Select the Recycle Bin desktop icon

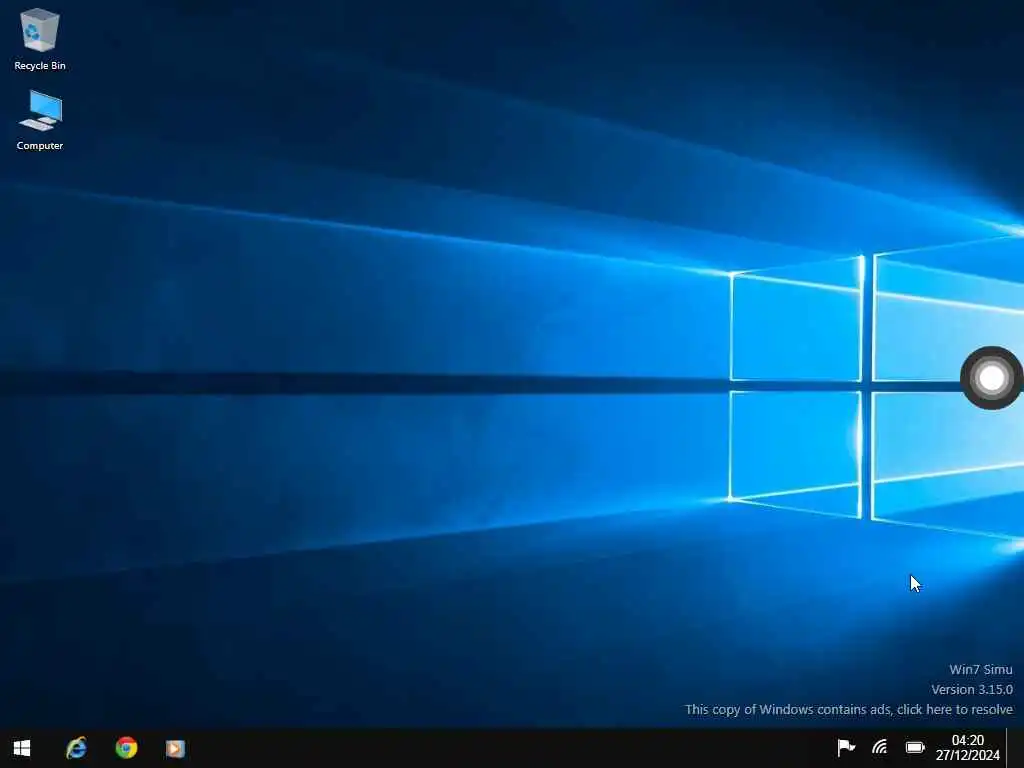point(40,39)
